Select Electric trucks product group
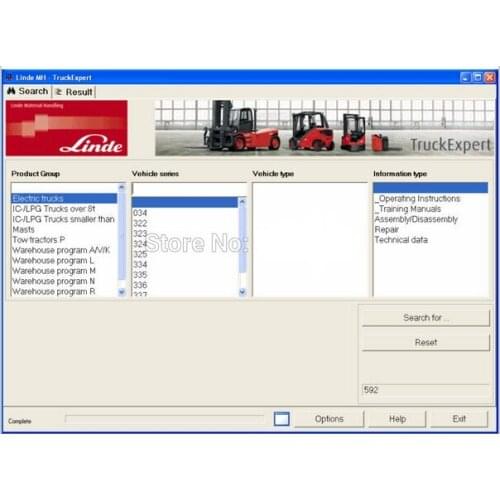This screenshot has height=500, width=500. 64,198
